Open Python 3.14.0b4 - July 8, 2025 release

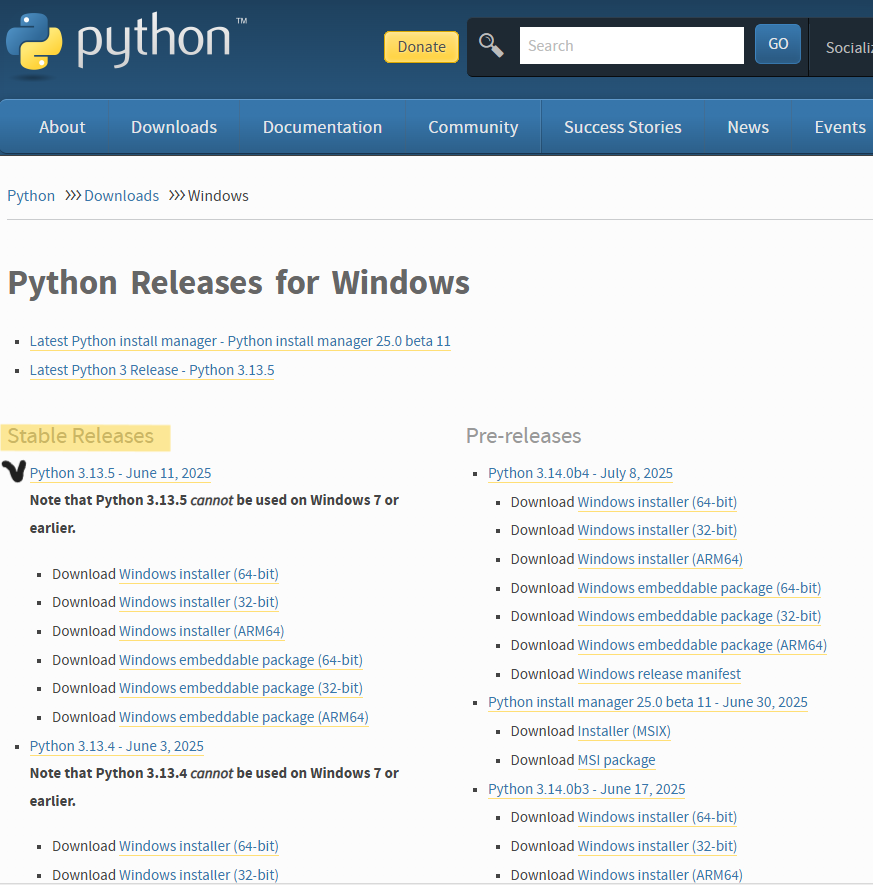pos(581,473)
